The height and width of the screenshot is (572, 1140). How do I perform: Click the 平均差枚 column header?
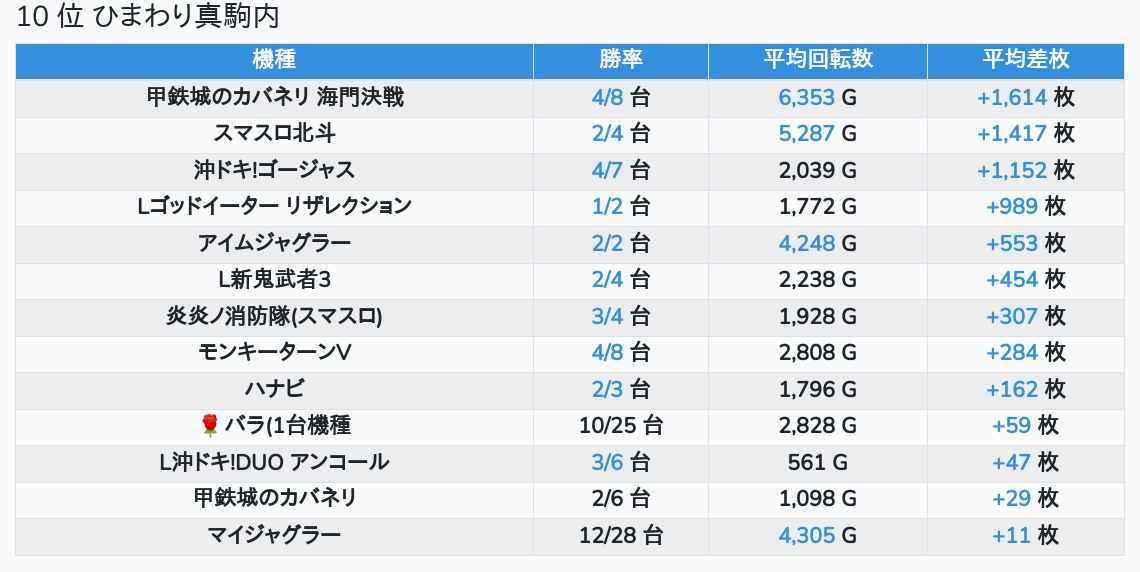coord(1025,60)
